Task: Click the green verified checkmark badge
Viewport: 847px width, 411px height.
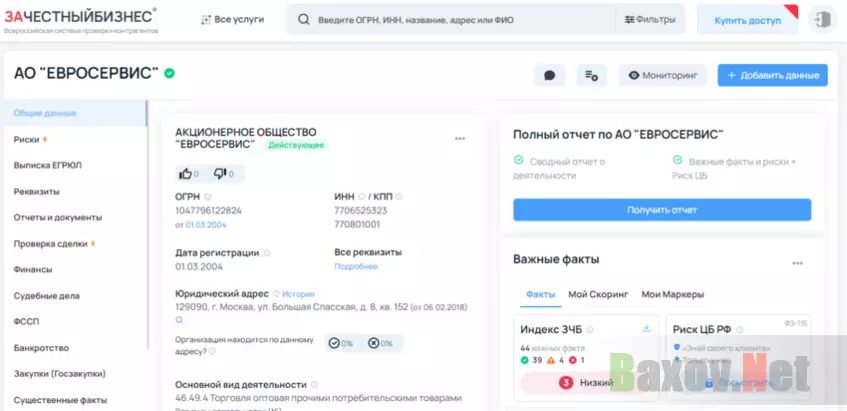Action: click(x=170, y=73)
